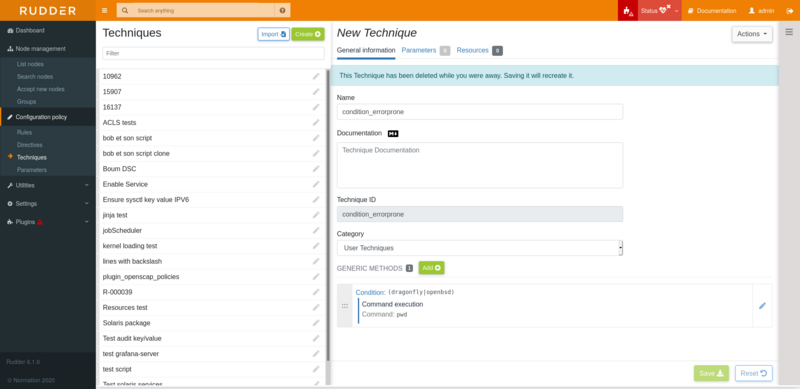Toggle the right side panel hamburger icon
The image size is (800, 389).
[x=789, y=32]
